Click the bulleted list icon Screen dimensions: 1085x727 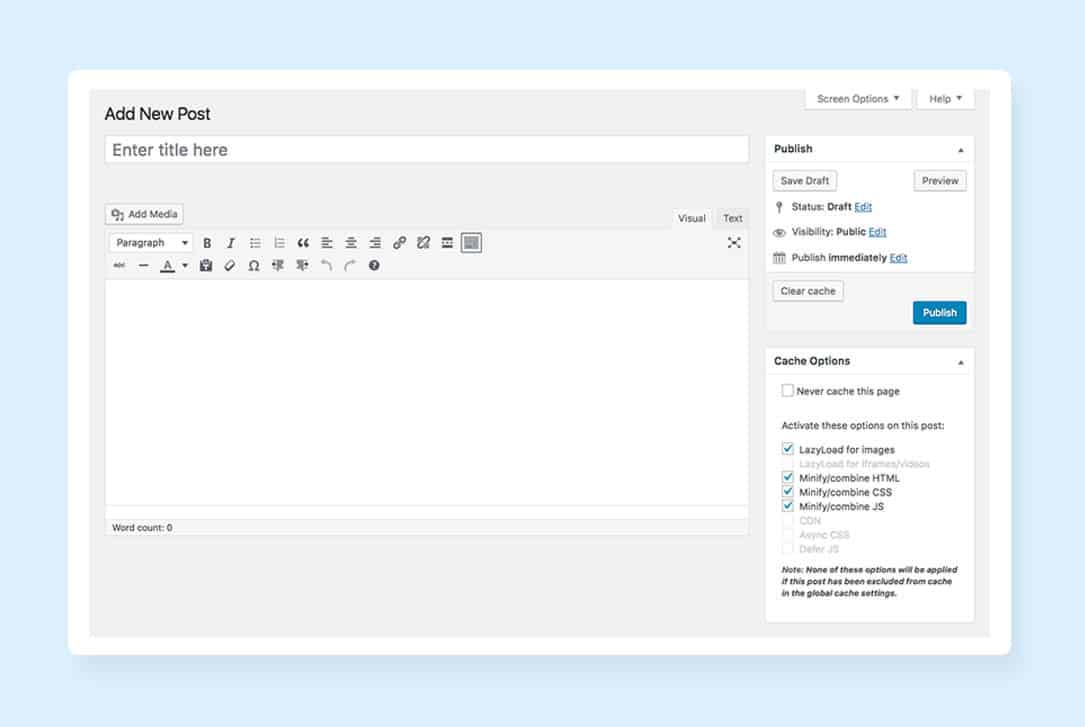pos(255,243)
